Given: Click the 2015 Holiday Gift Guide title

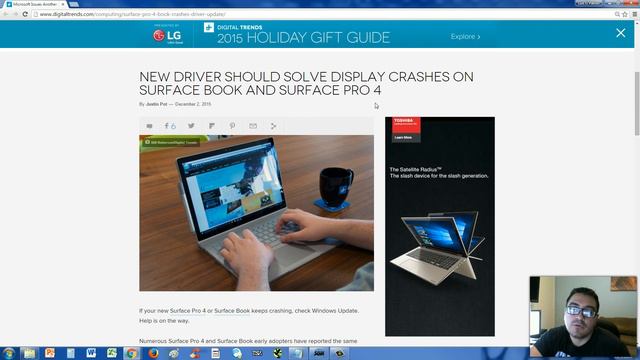Looking at the screenshot, I should 303,38.
